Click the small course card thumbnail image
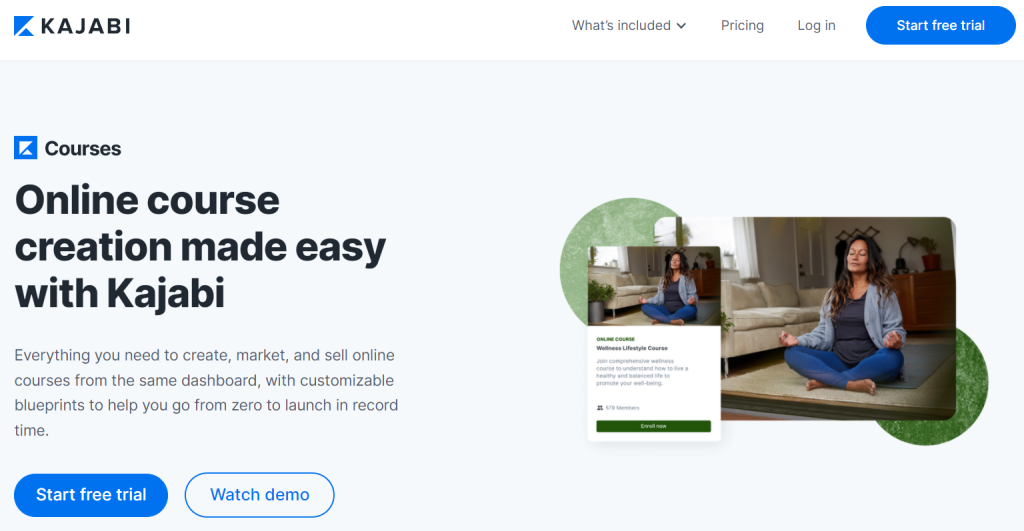Screen dimensions: 1024x531 (x=654, y=285)
